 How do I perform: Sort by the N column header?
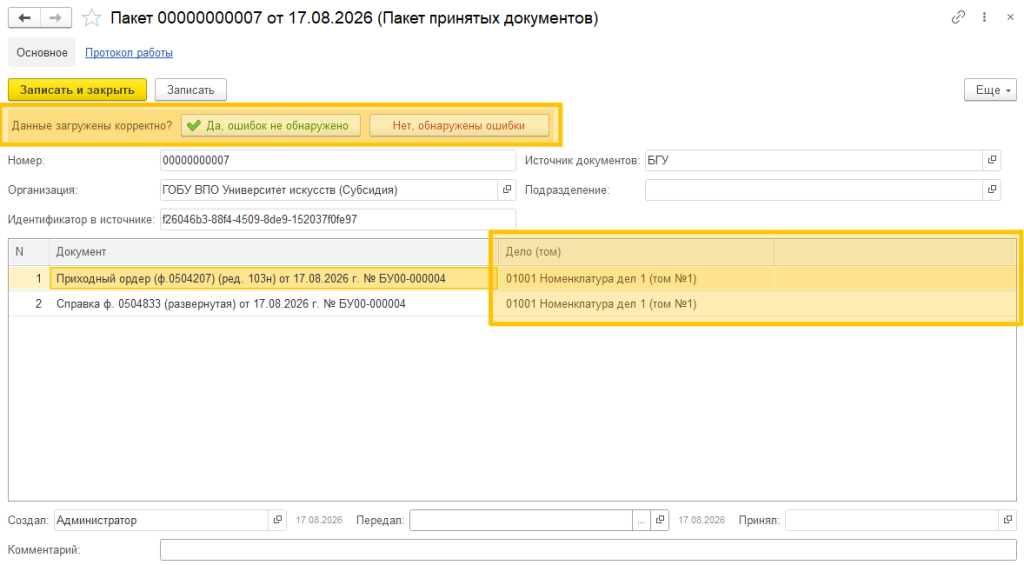[x=29, y=251]
